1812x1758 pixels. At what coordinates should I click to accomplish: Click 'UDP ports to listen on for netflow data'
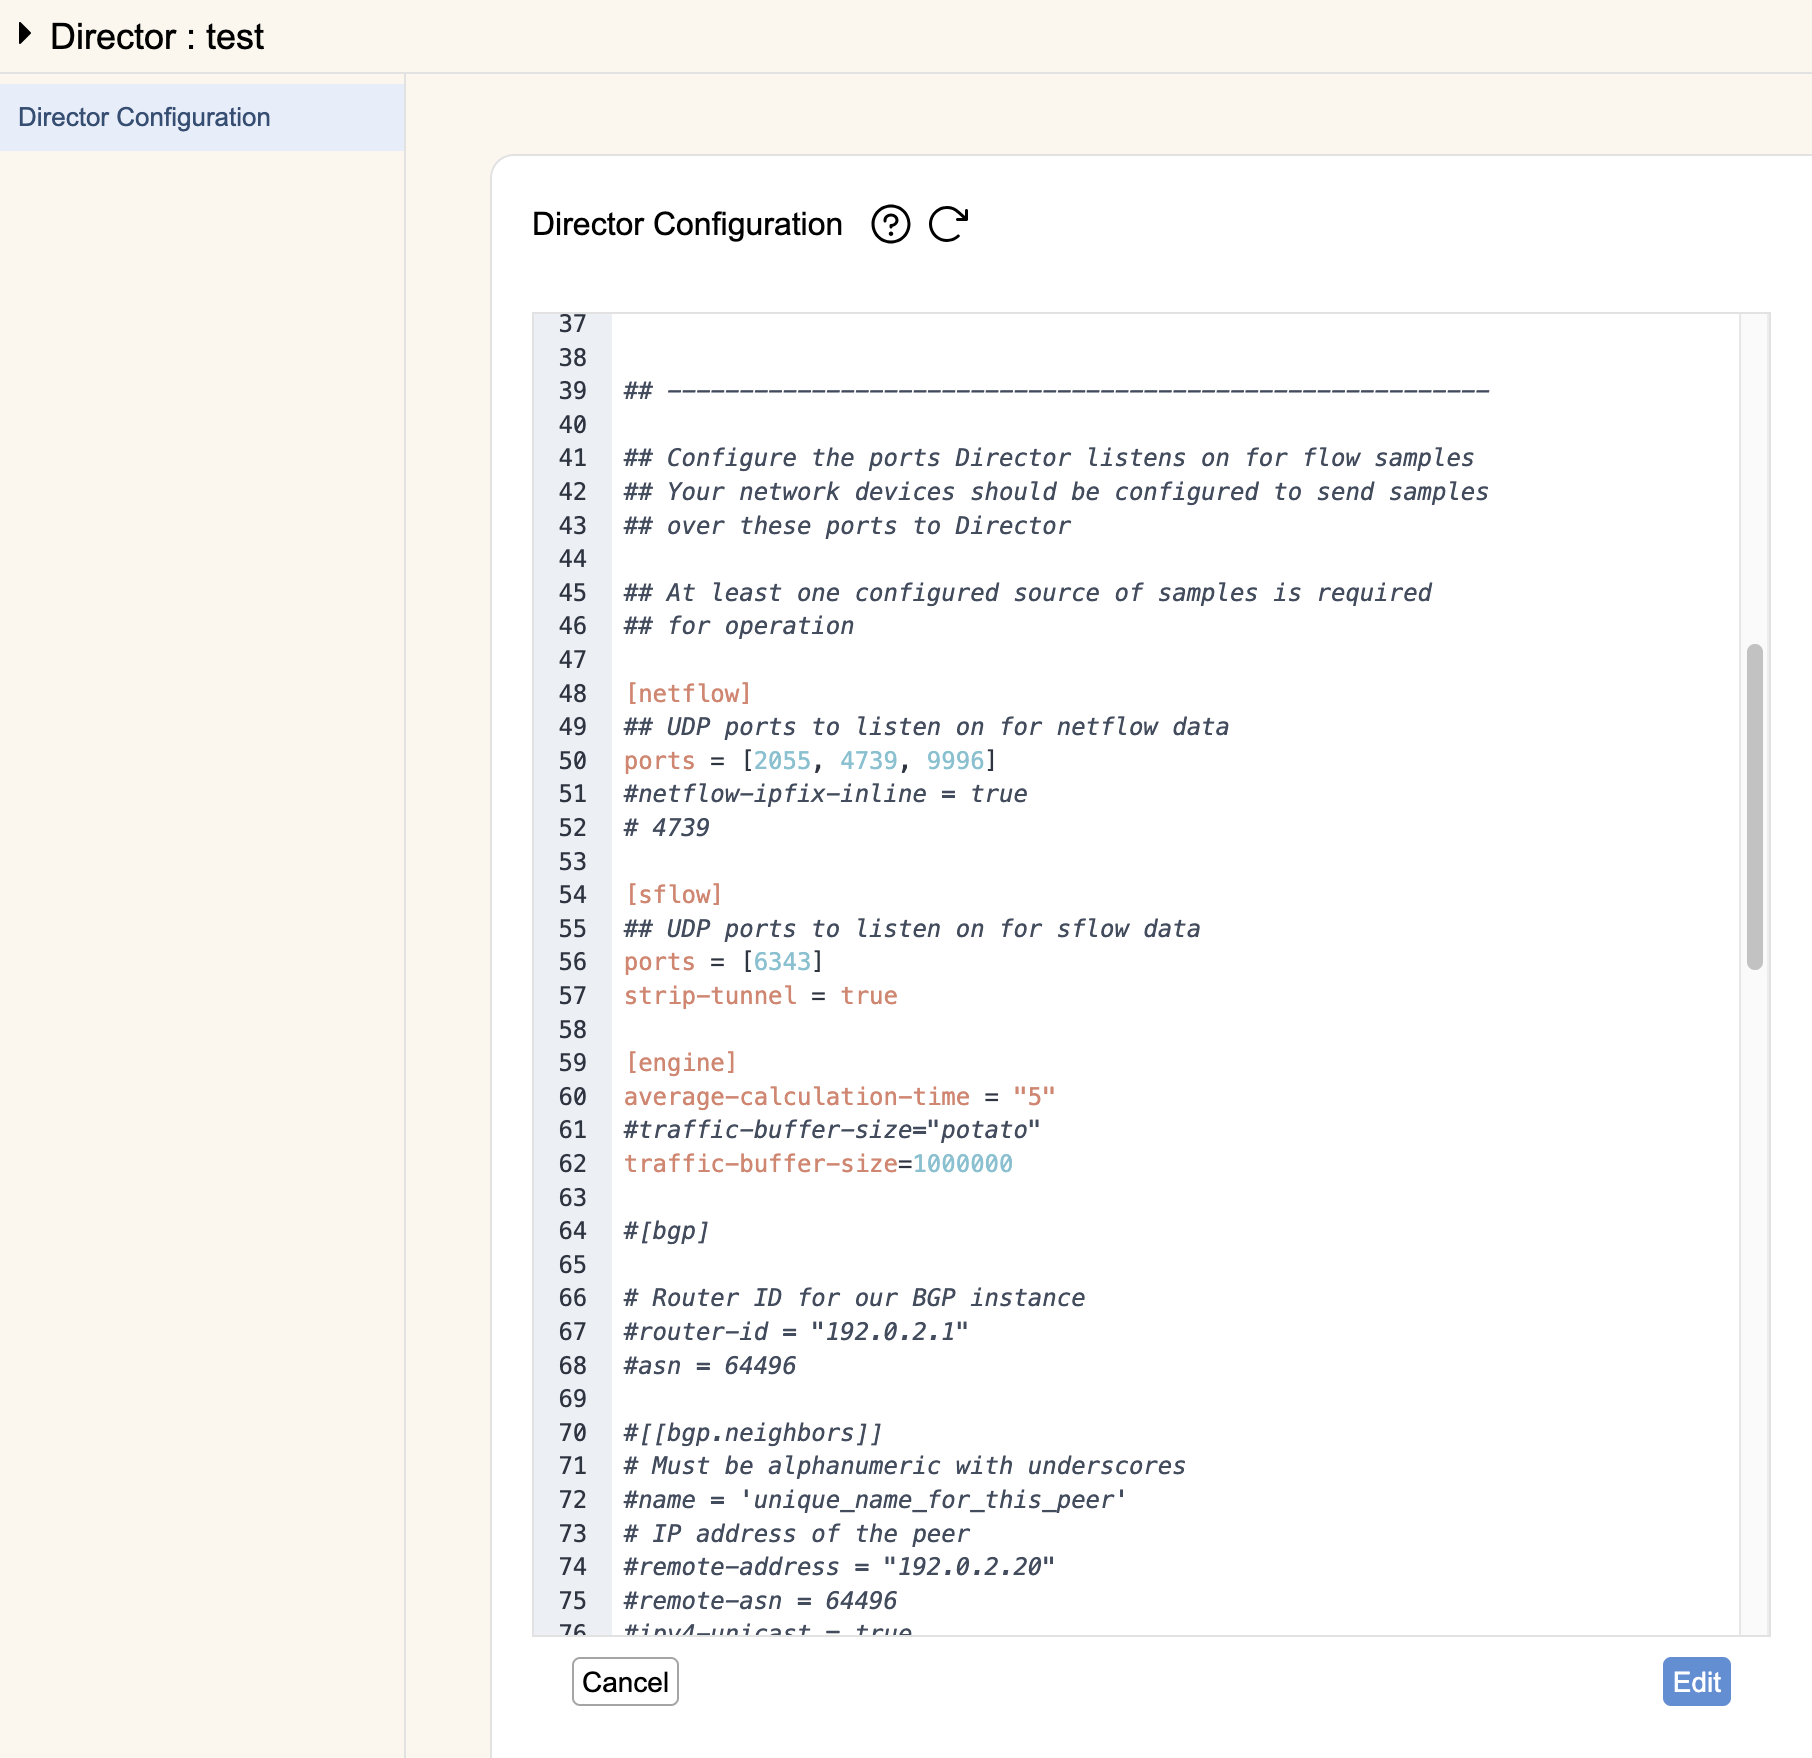pos(948,726)
